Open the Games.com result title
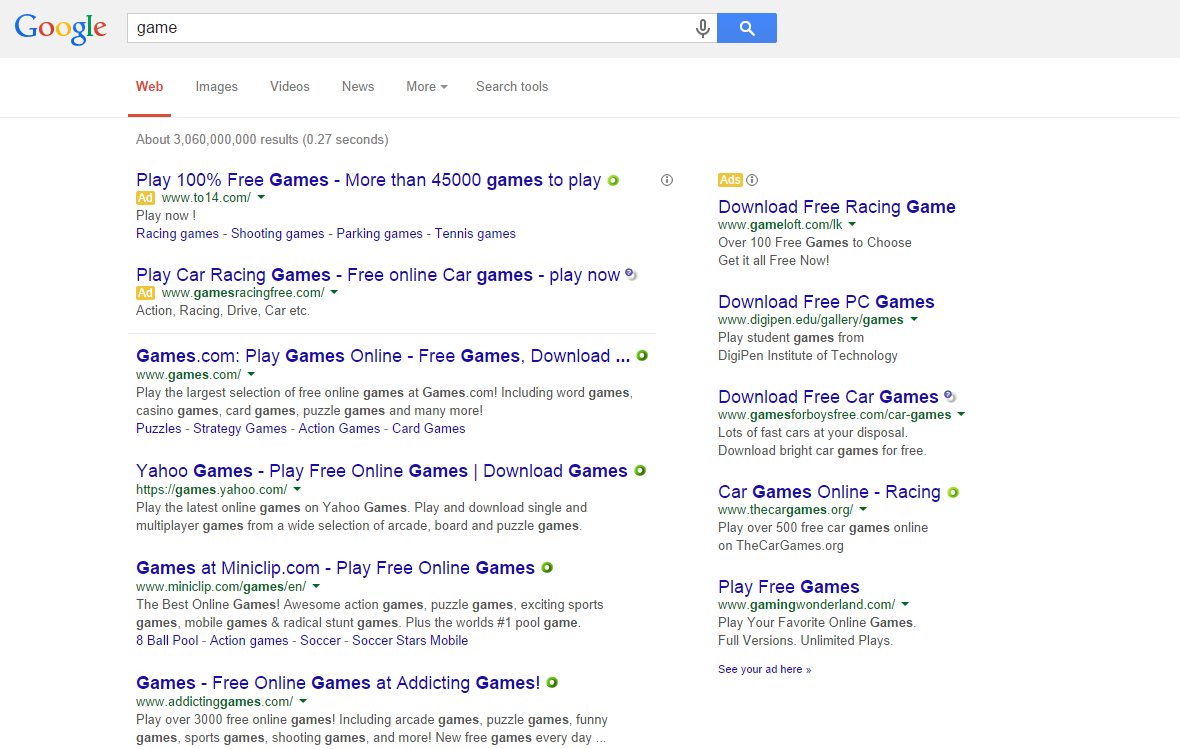The image size is (1180, 749). (x=383, y=355)
